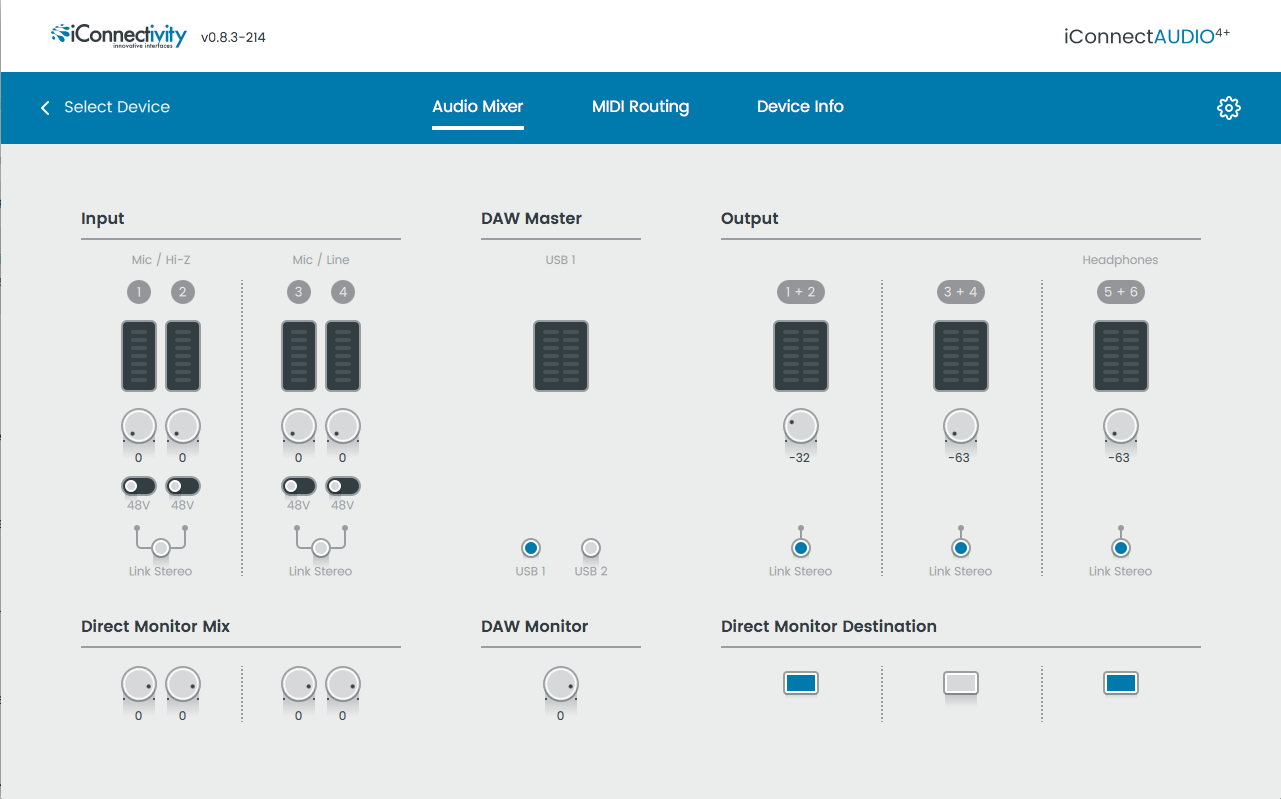1281x799 pixels.
Task: Open the settings gear icon
Action: [1228, 108]
